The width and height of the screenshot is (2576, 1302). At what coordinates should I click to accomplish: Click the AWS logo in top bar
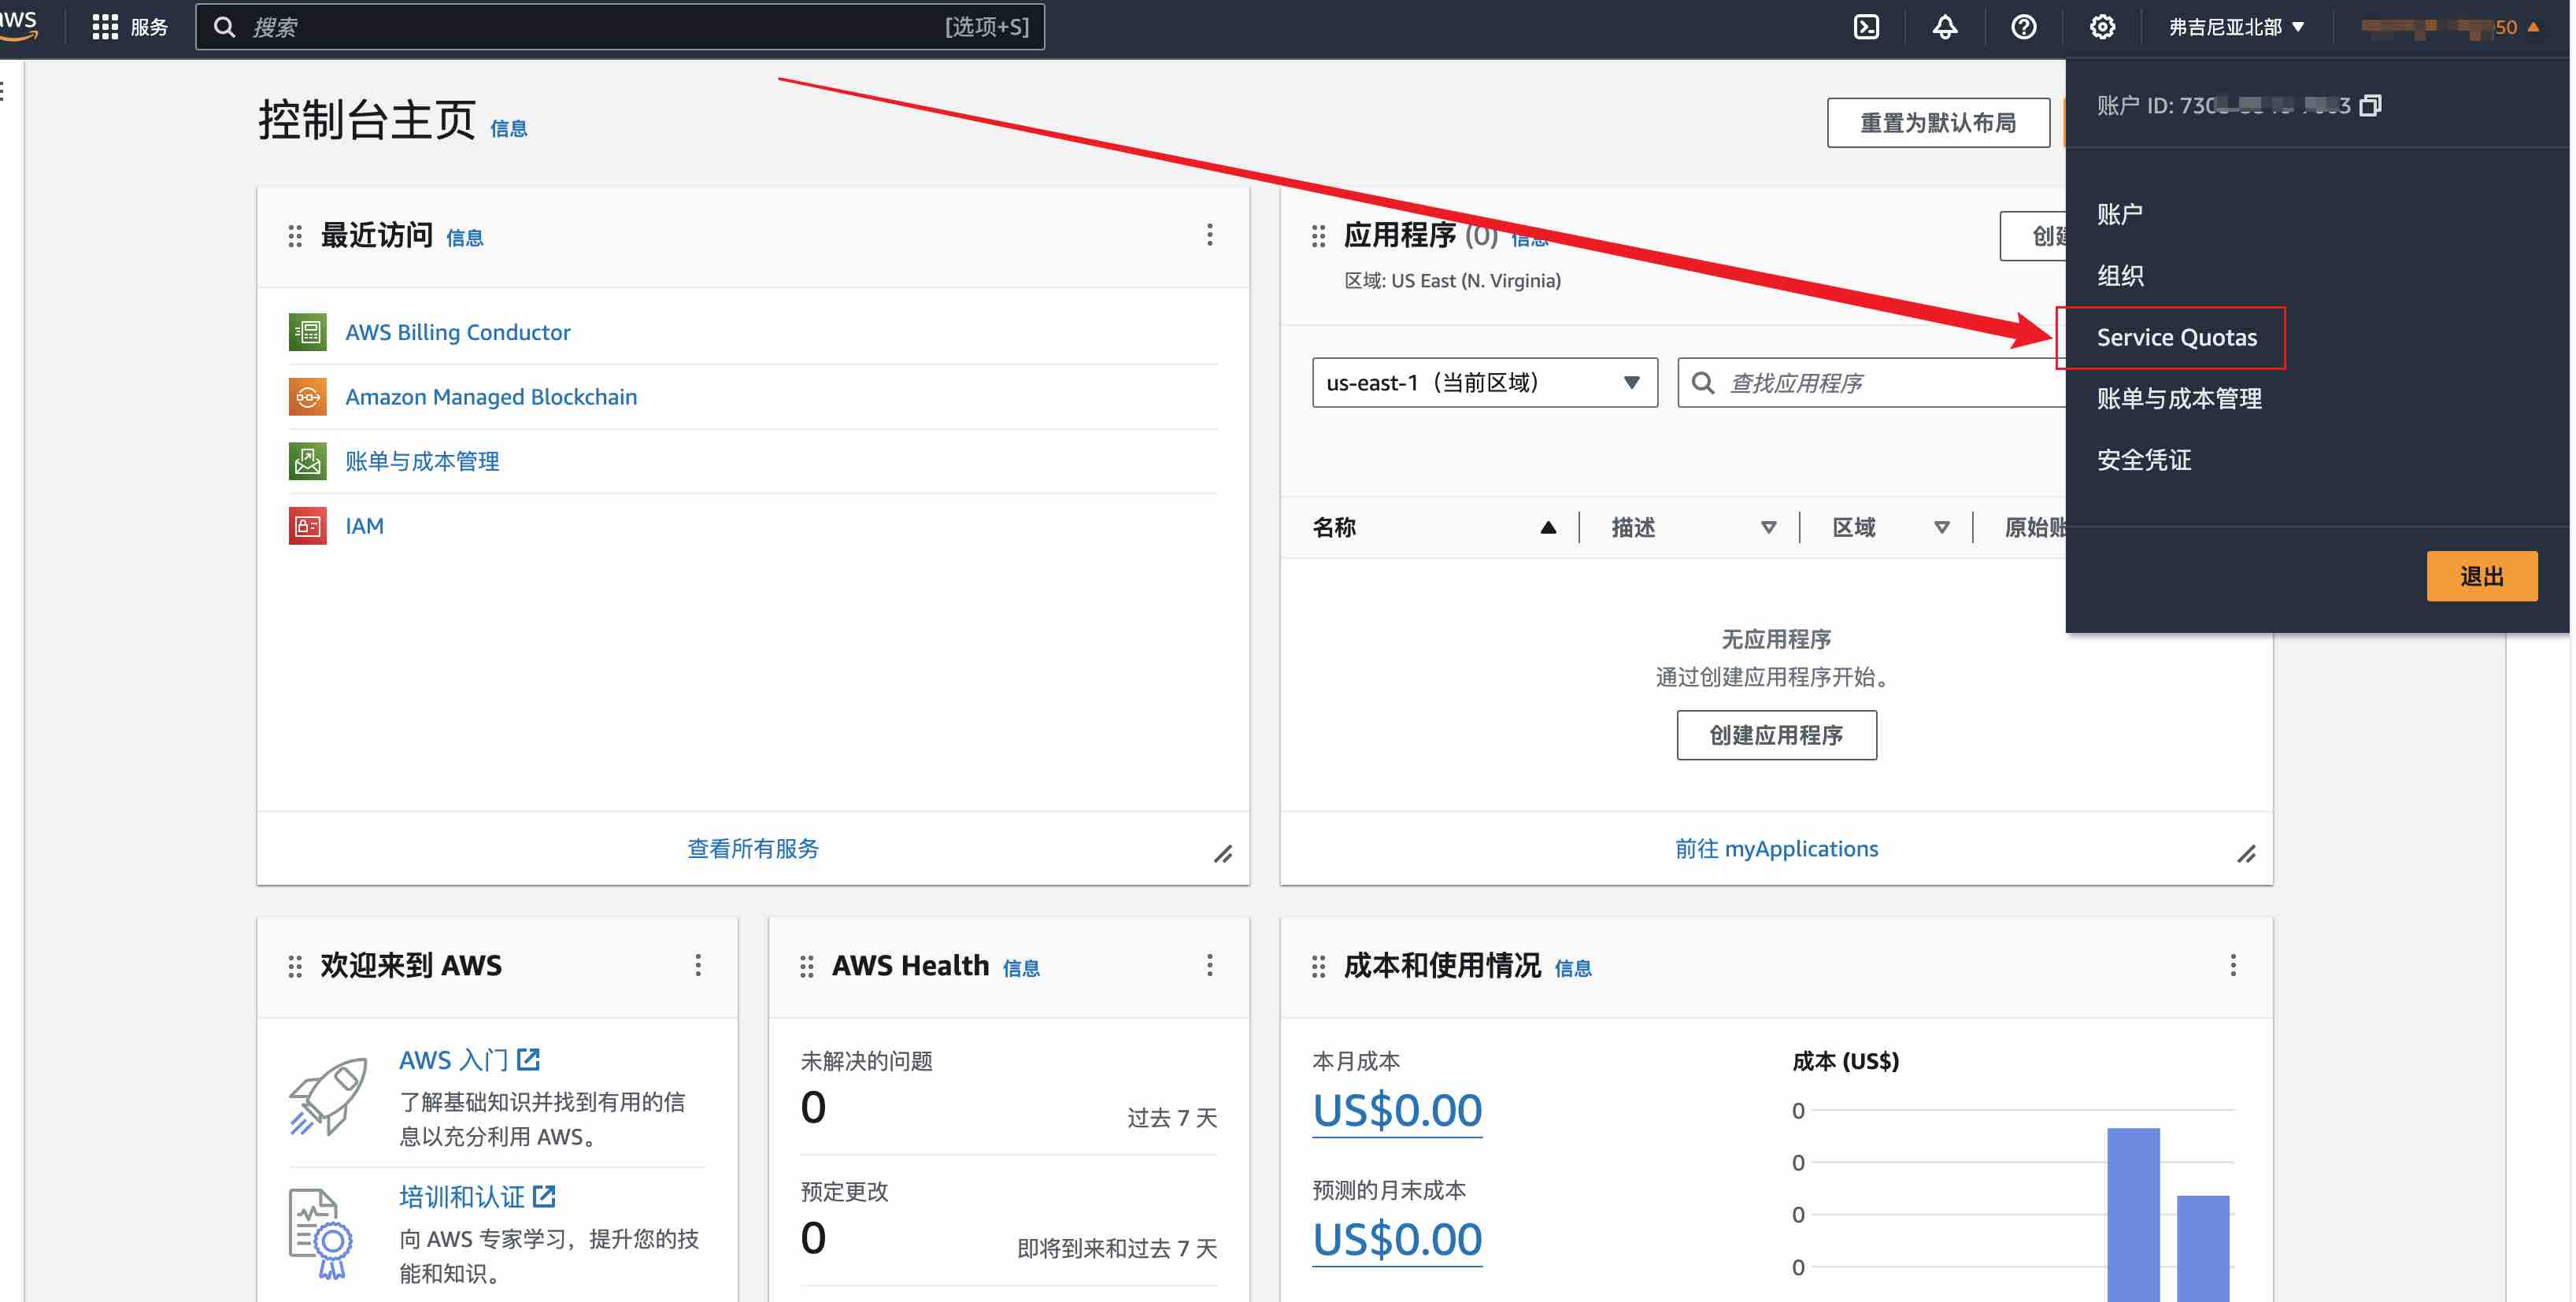(x=18, y=25)
